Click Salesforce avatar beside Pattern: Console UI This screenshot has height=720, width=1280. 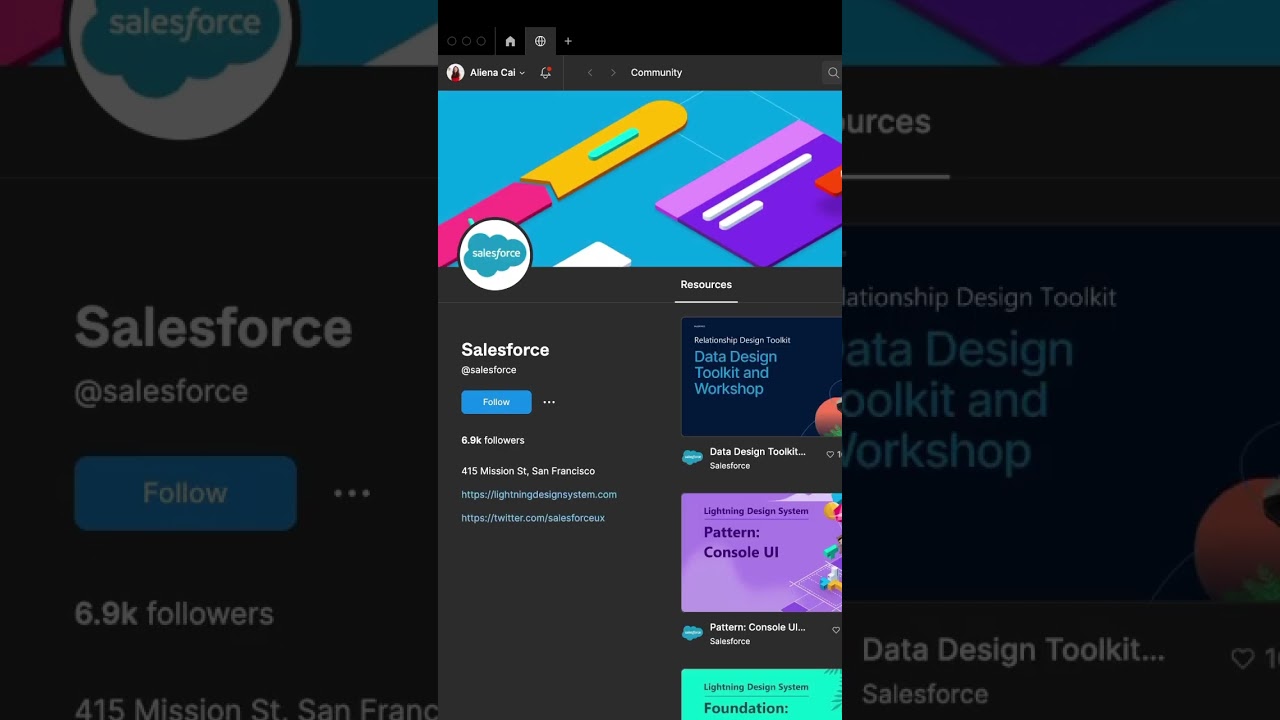click(x=692, y=633)
